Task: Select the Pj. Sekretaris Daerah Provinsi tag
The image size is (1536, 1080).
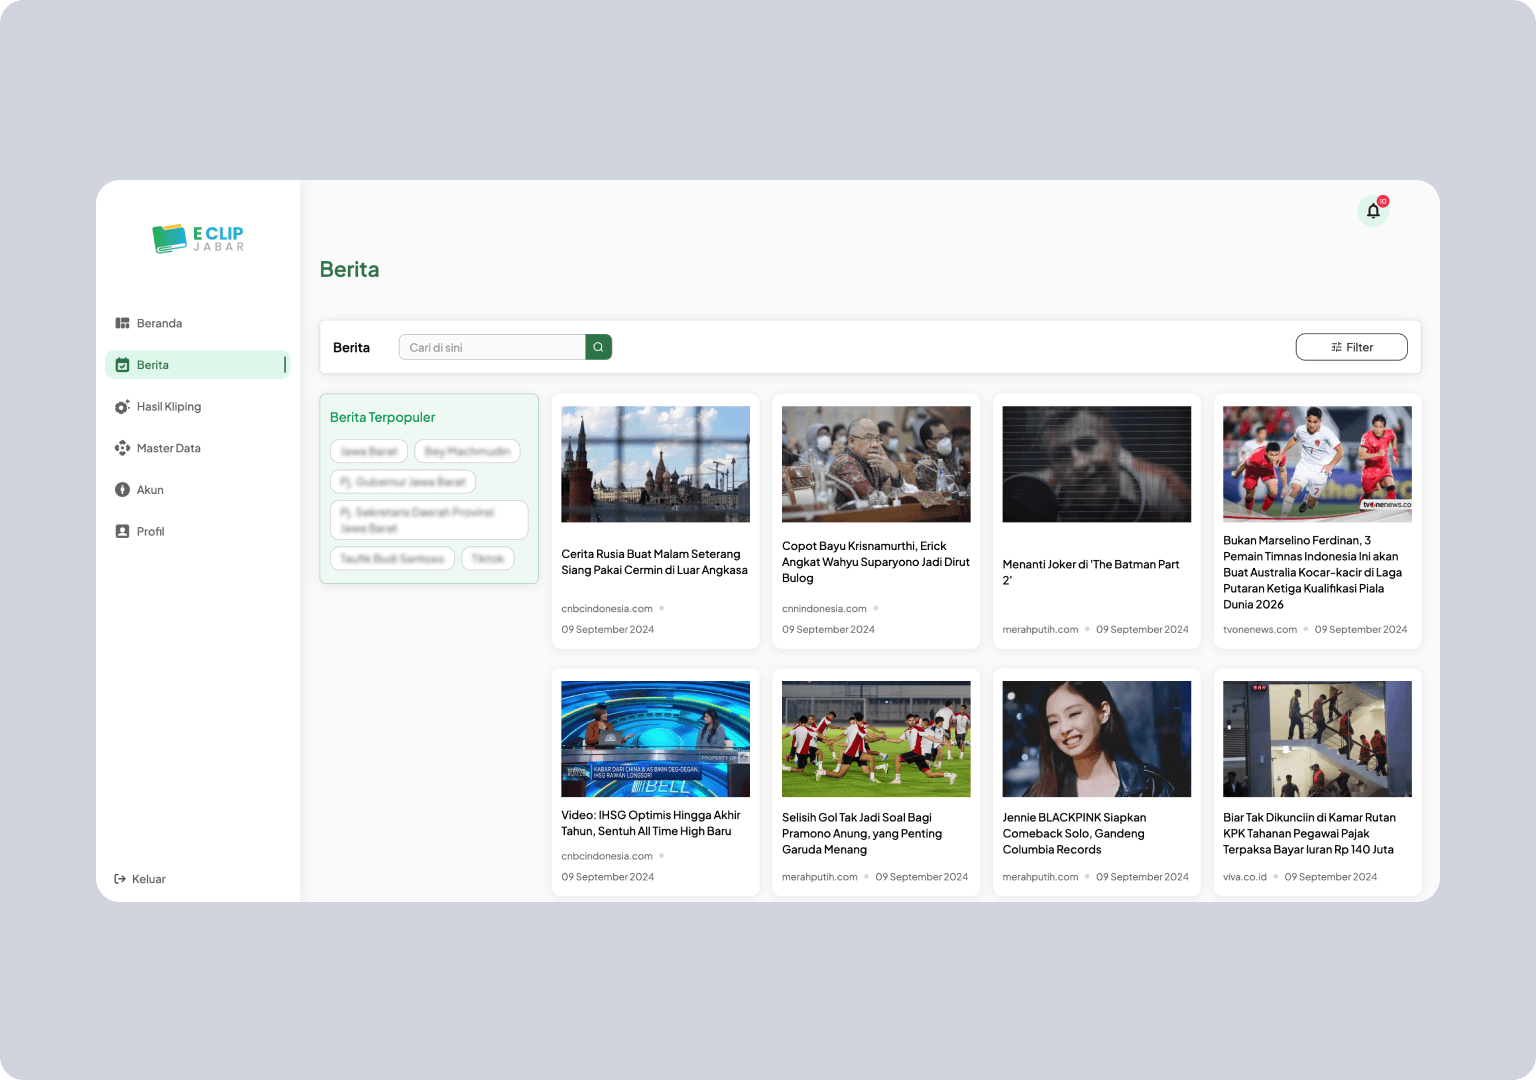Action: point(429,520)
